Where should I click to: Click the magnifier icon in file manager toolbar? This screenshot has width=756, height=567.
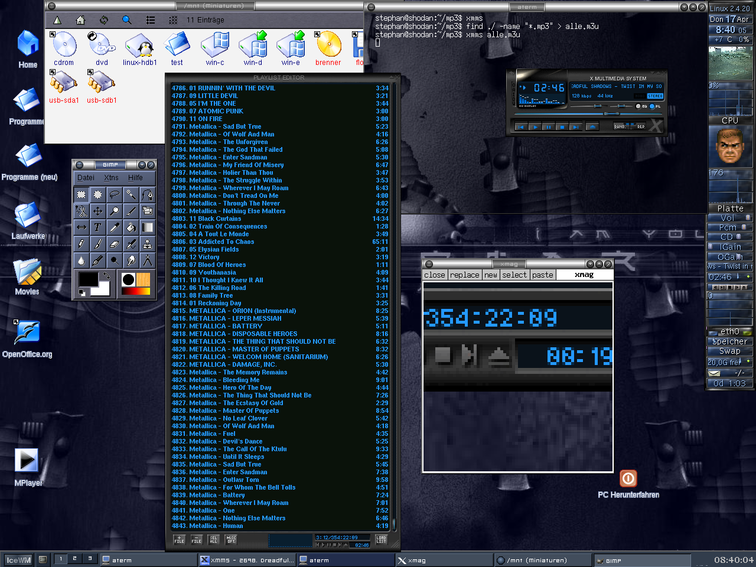tap(126, 20)
